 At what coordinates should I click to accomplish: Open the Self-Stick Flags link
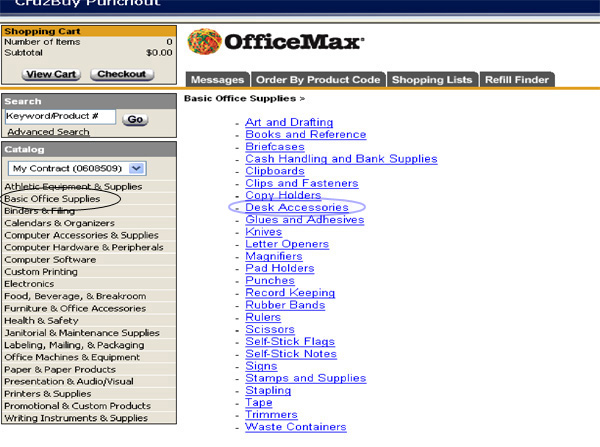pos(290,341)
